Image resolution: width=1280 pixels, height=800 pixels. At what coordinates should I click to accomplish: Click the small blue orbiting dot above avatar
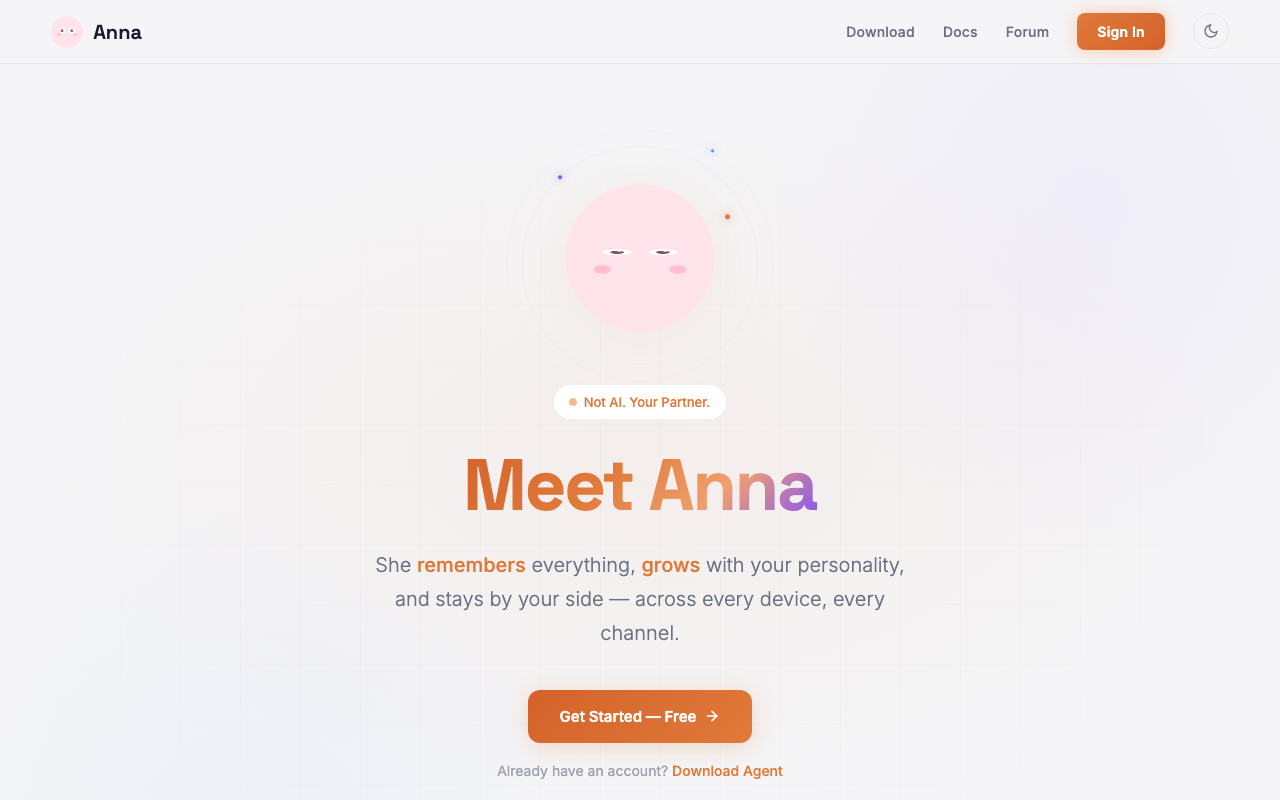712,151
